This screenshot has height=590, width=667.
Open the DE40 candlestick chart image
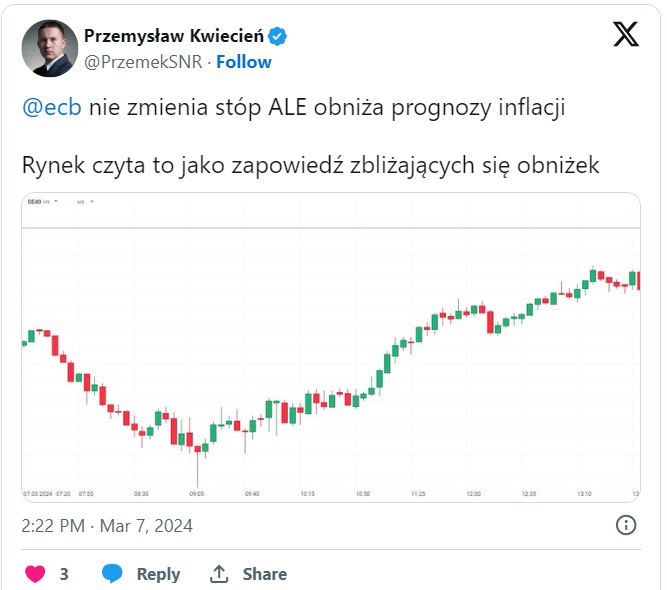click(x=331, y=347)
